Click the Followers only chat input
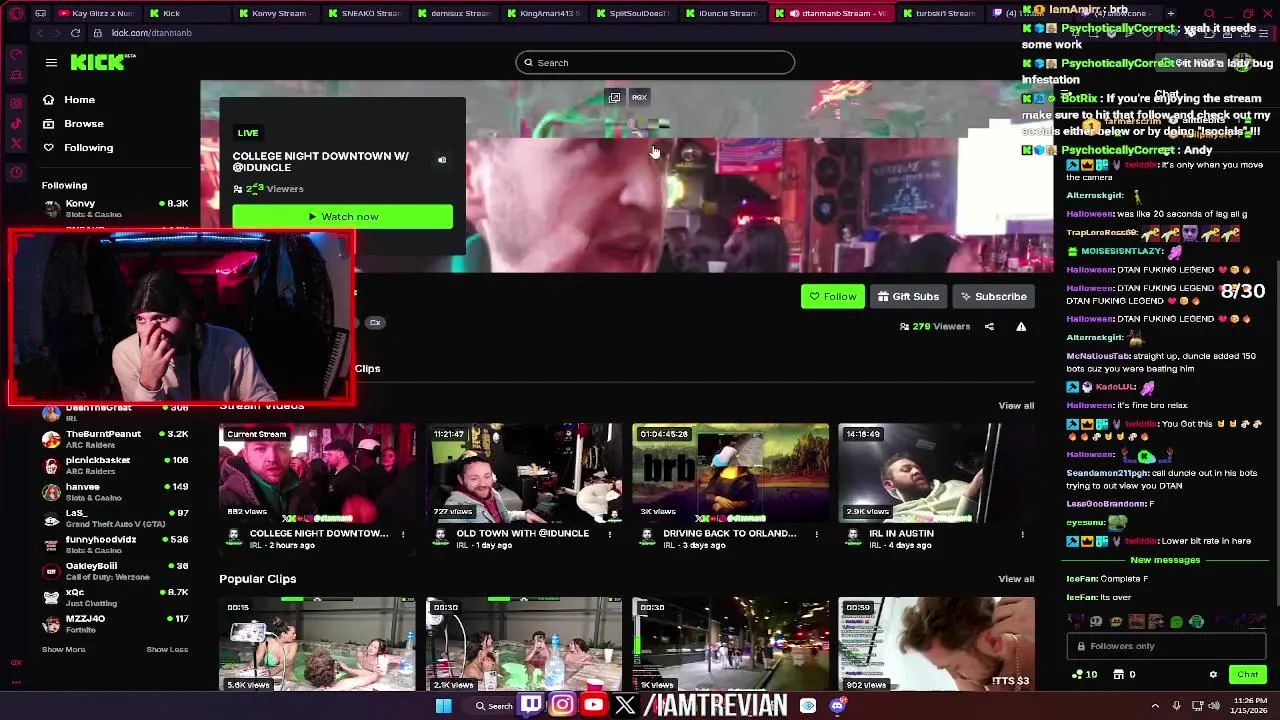Viewport: 1280px width, 720px height. 1167,646
